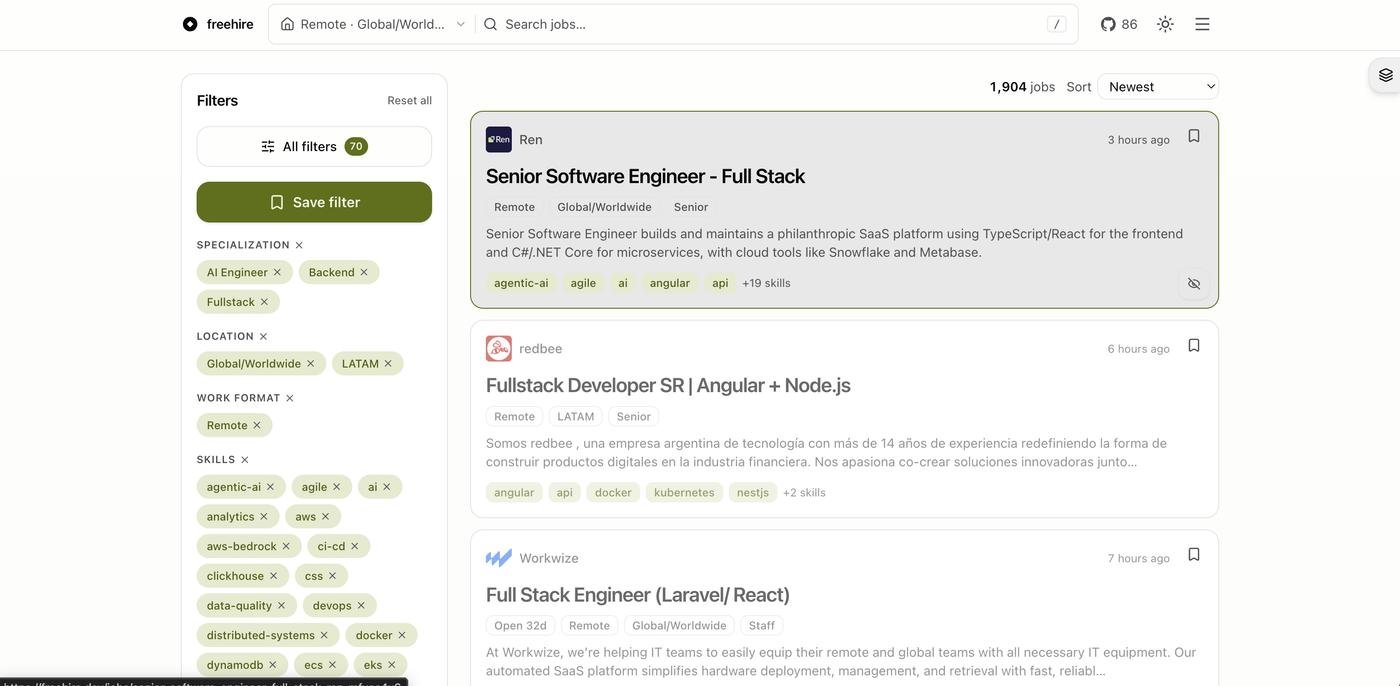
Task: Remove the ai skill chip in filters
Action: click(x=387, y=487)
